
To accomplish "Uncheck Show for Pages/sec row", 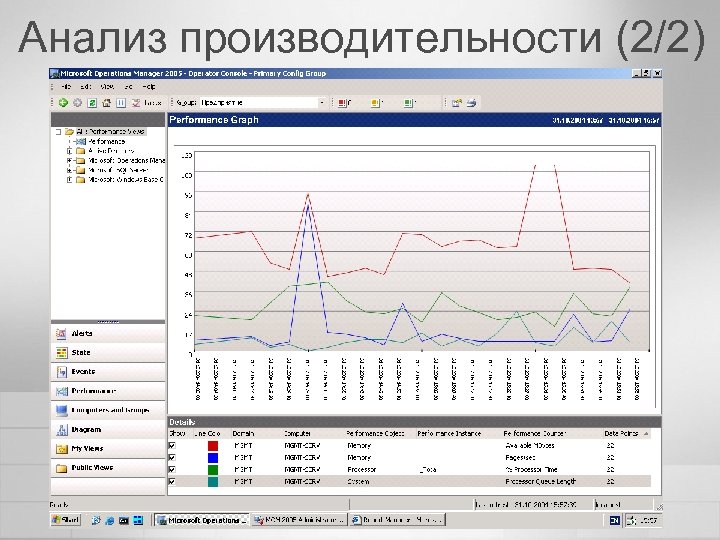I will 172,458.
